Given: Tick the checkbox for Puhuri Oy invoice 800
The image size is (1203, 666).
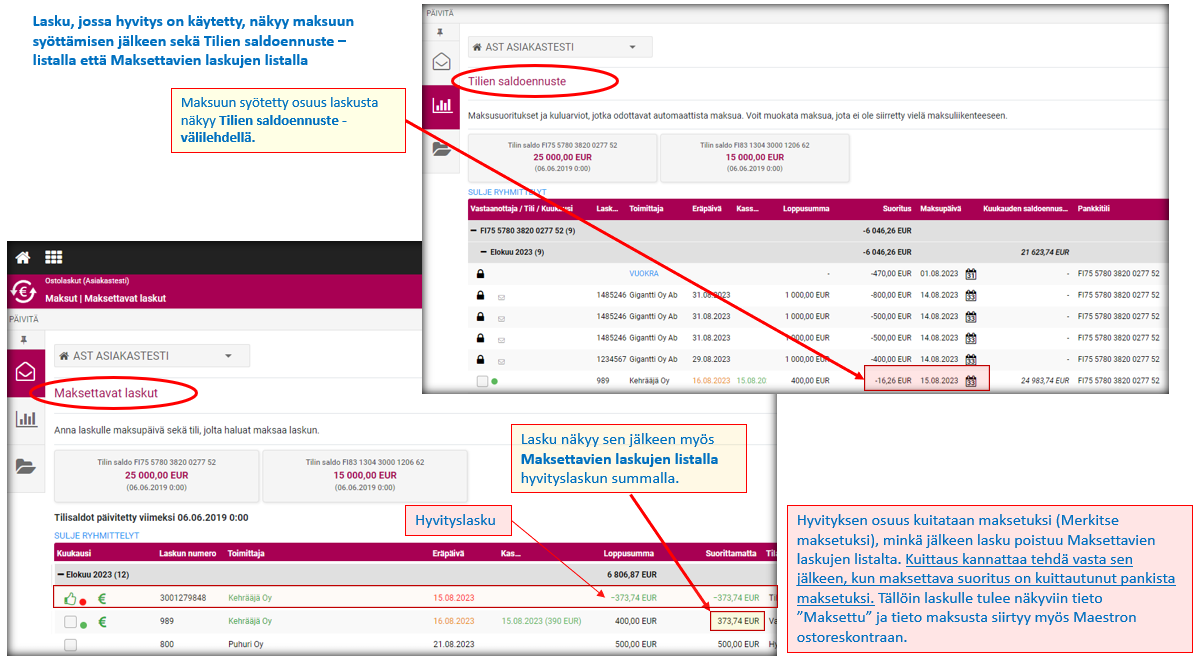Looking at the screenshot, I should pos(70,645).
